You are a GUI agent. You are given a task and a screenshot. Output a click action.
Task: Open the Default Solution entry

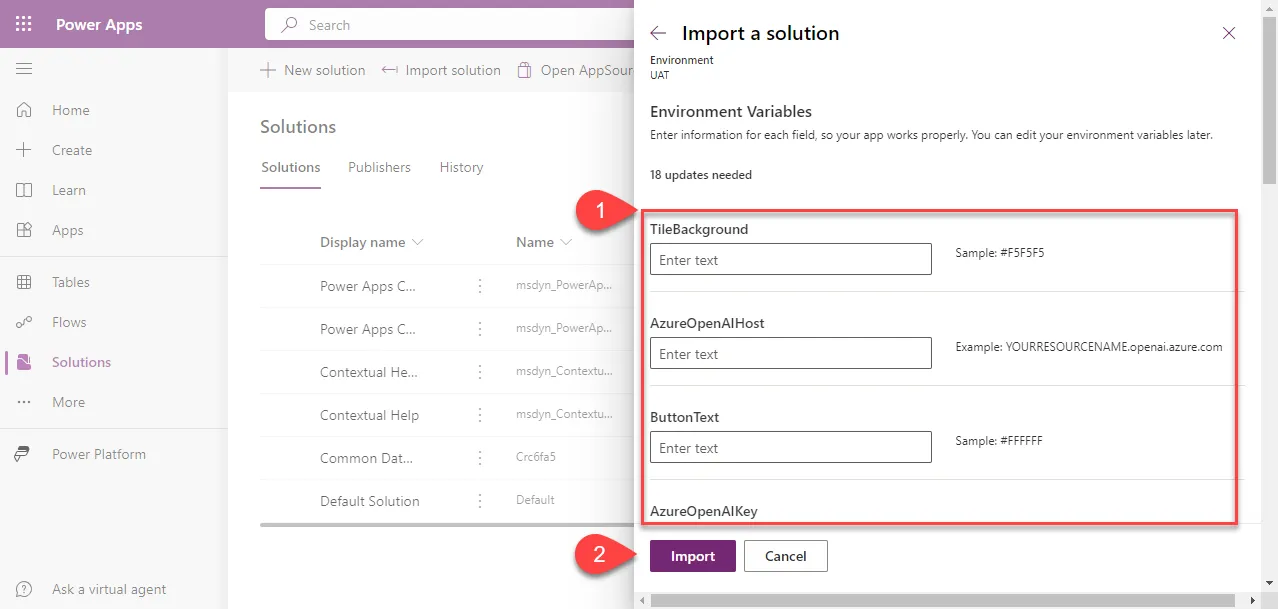pyautogui.click(x=369, y=501)
